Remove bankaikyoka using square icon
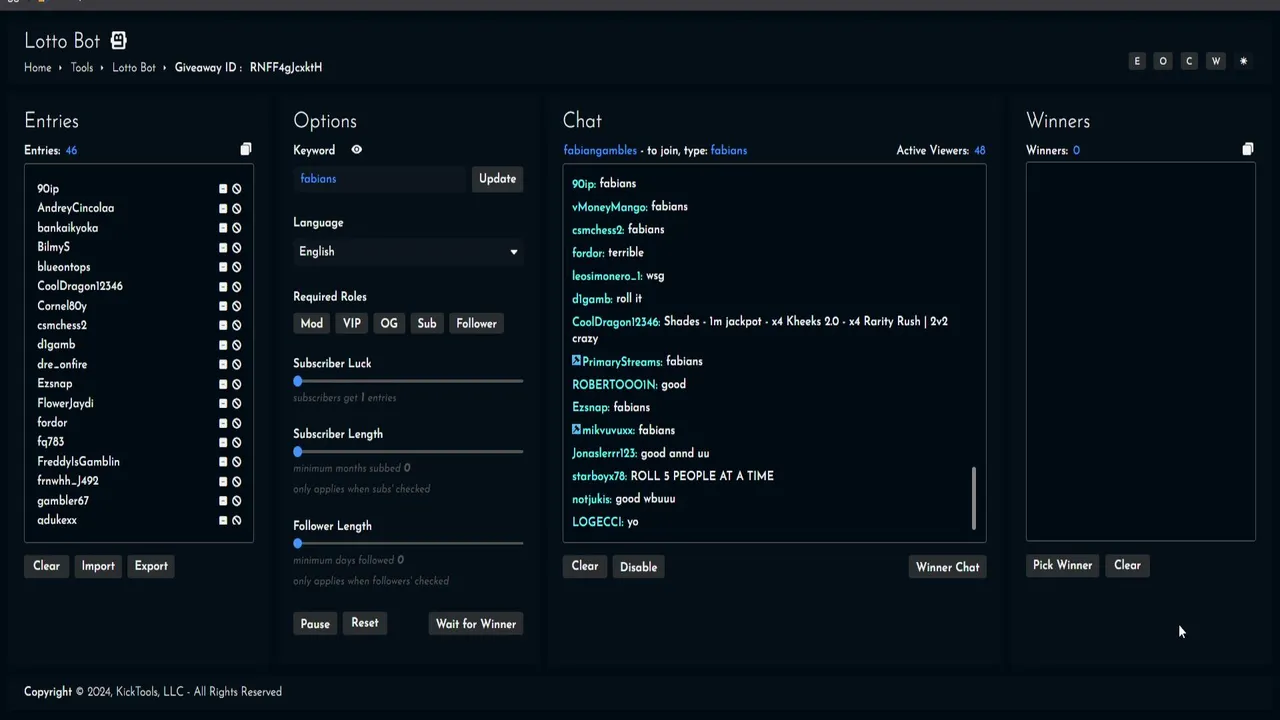This screenshot has width=1280, height=720. point(223,228)
